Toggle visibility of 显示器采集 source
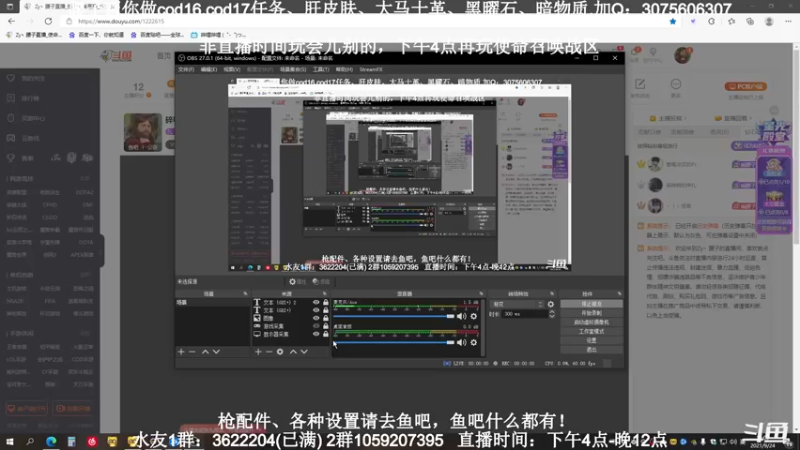Screen dimensions: 800x450 coord(316,334)
